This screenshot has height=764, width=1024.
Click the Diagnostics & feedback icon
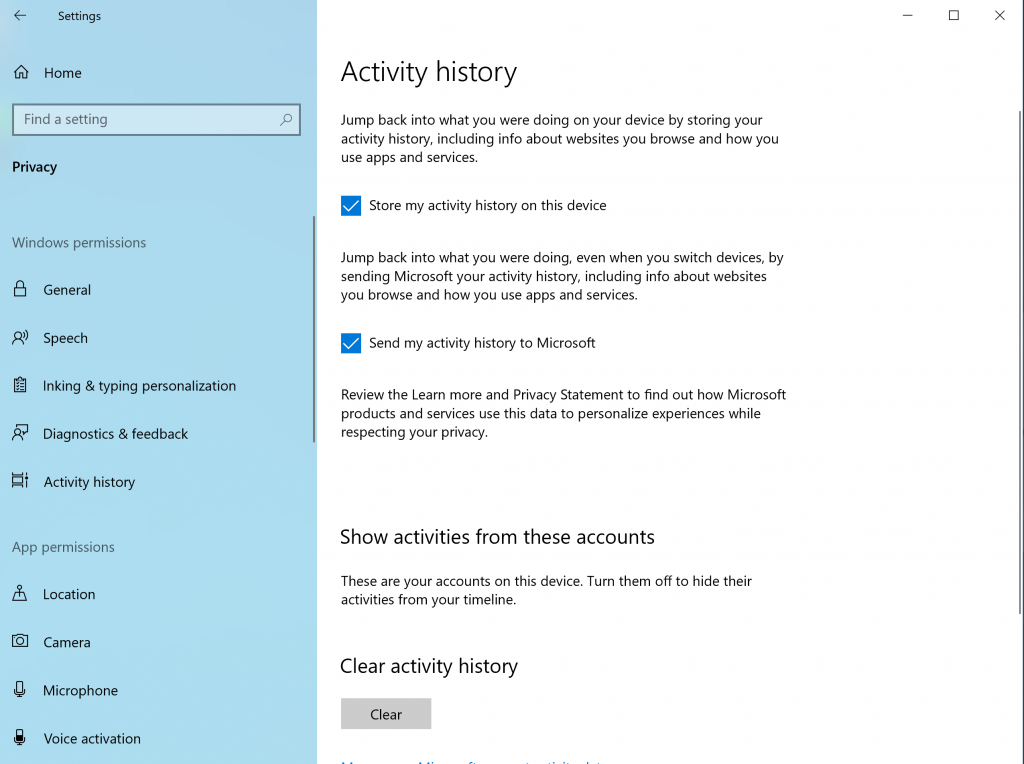[20, 433]
